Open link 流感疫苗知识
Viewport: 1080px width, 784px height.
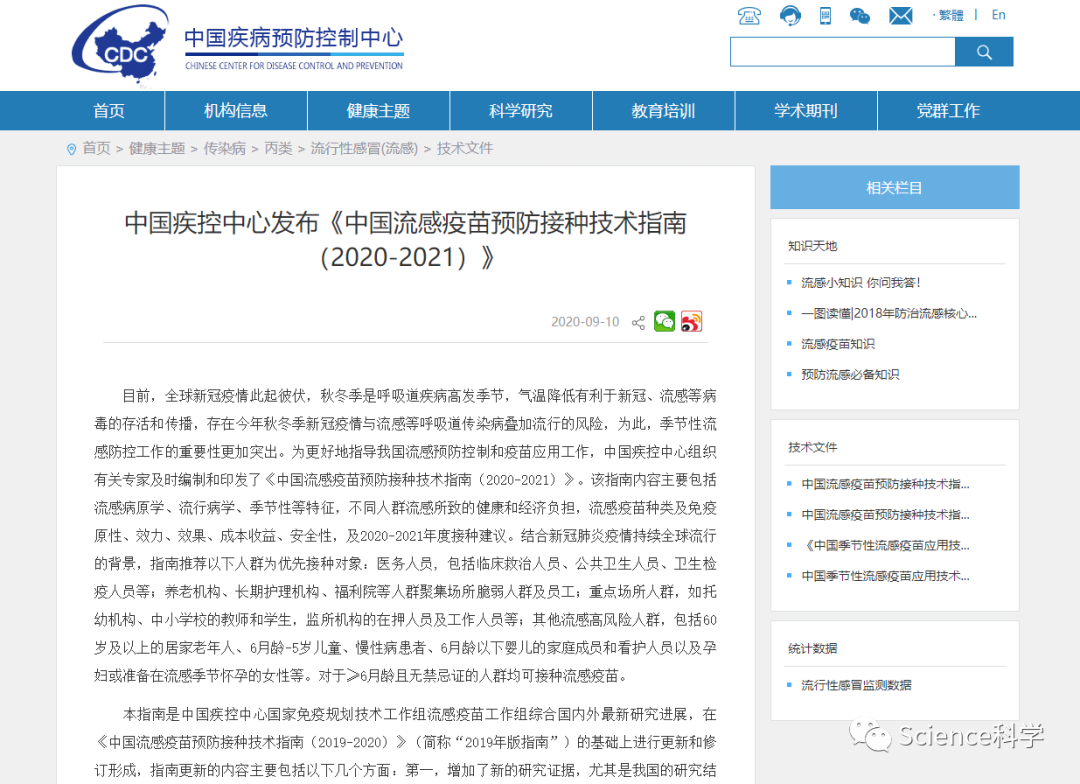[x=838, y=344]
